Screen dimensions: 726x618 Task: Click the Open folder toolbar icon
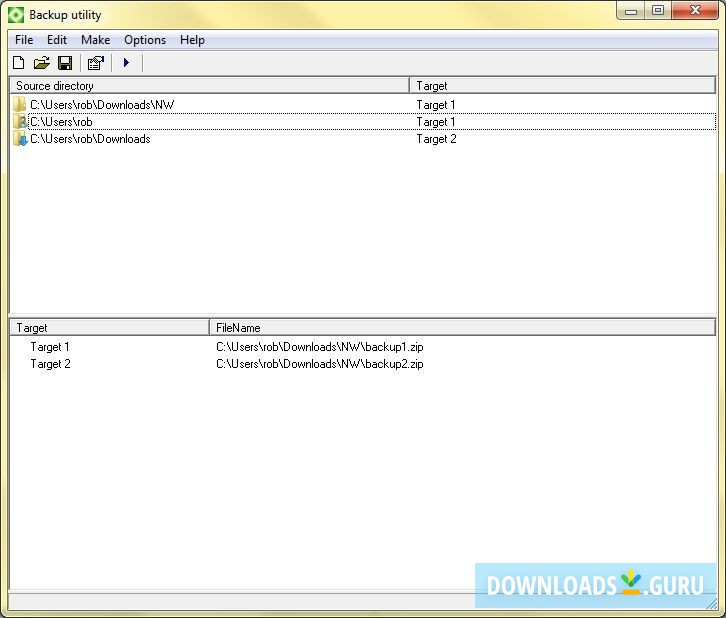(42, 62)
